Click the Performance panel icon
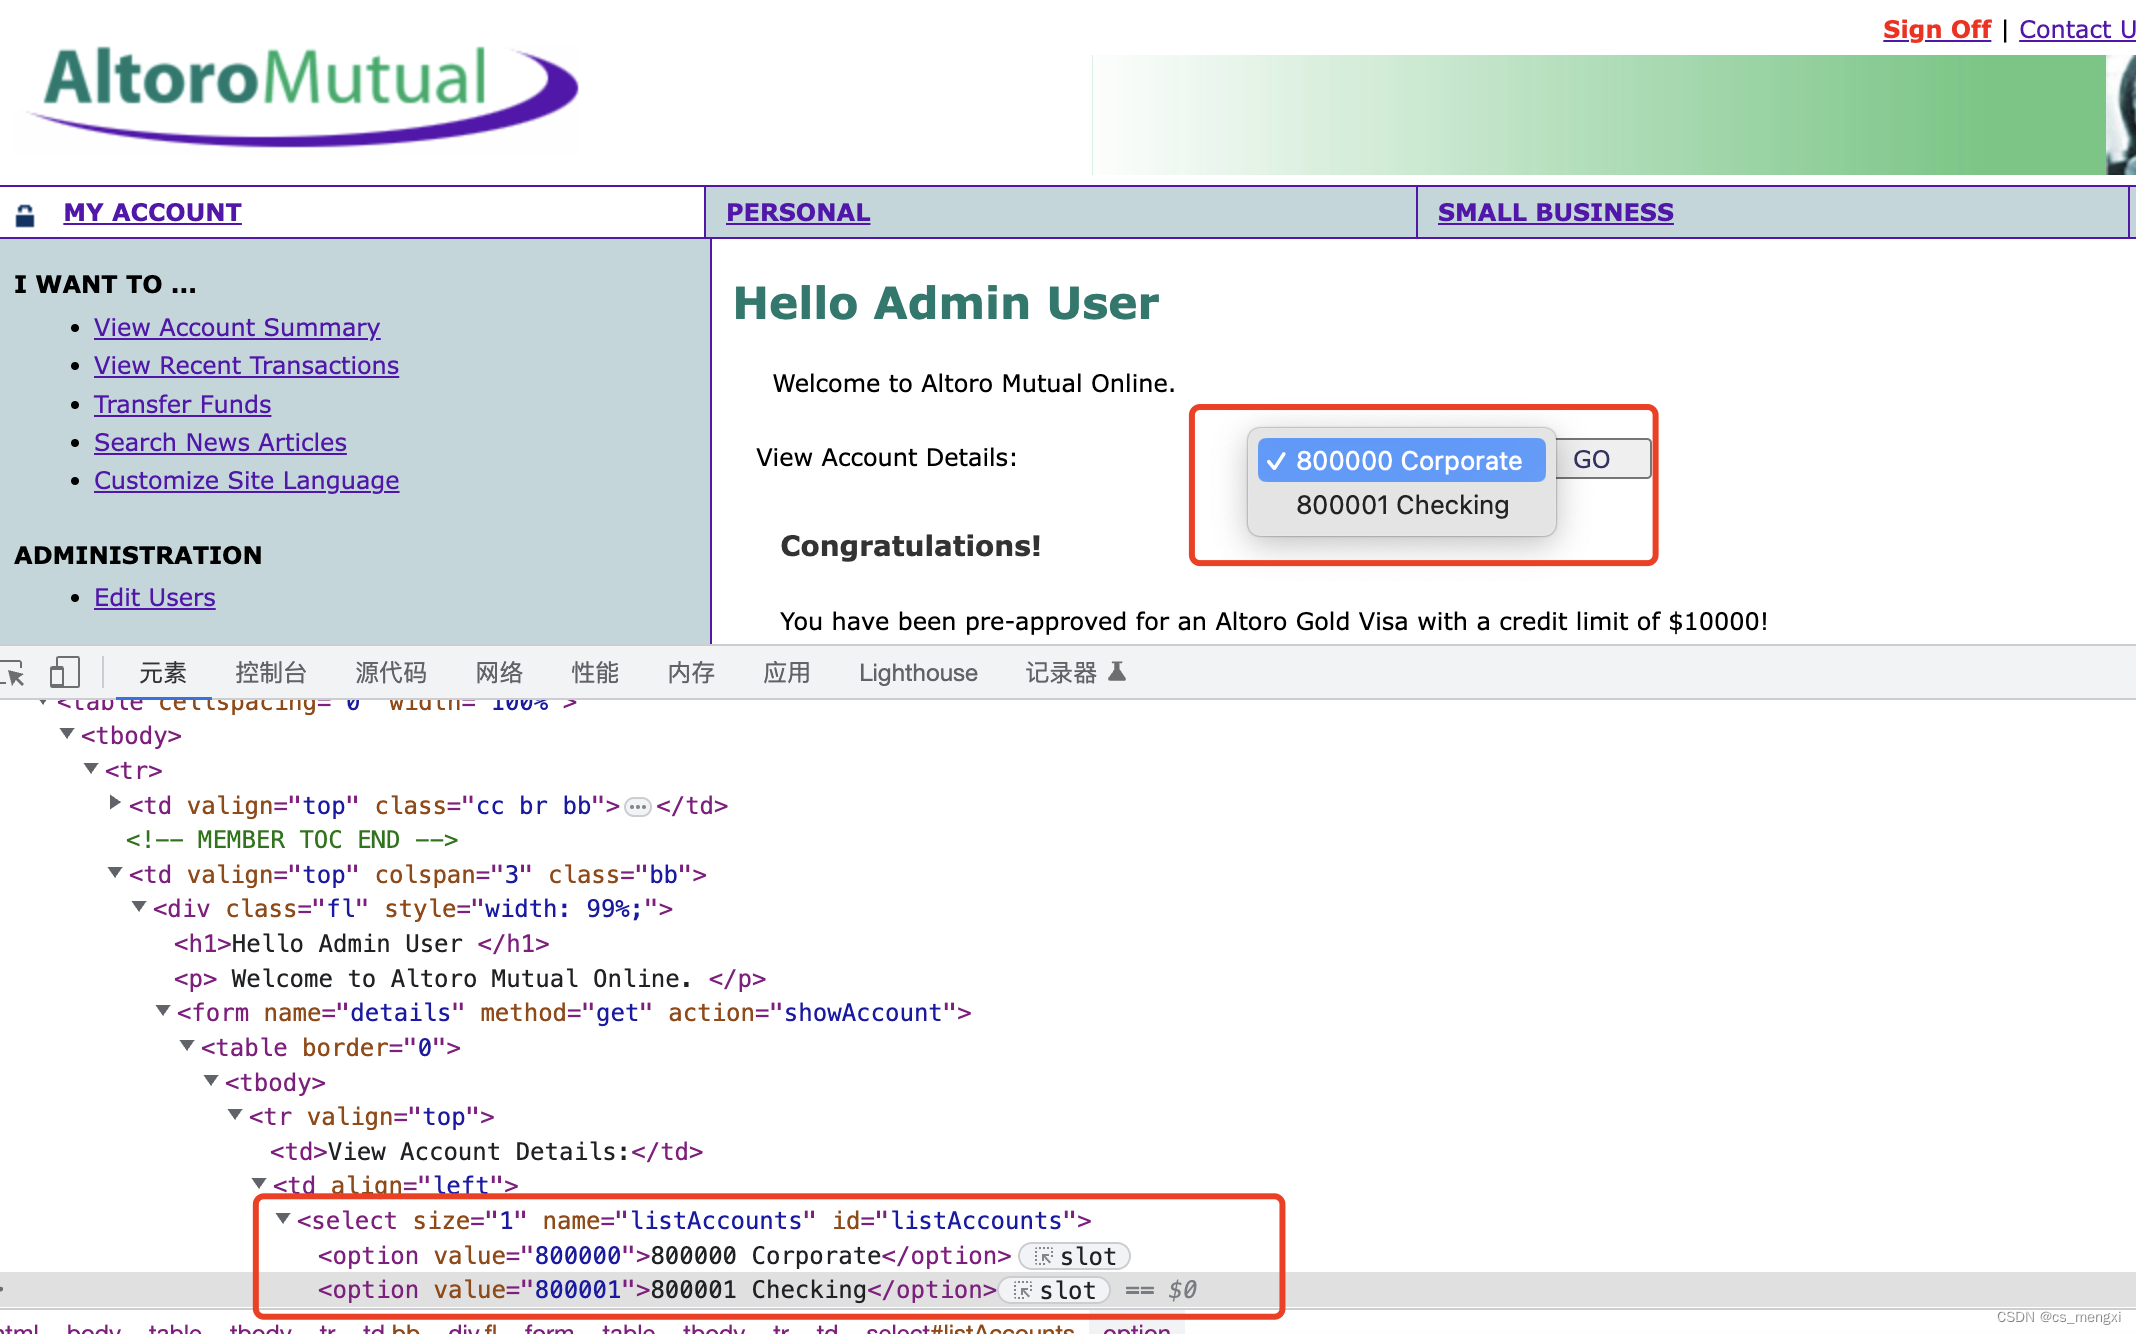2136x1334 pixels. coord(598,672)
